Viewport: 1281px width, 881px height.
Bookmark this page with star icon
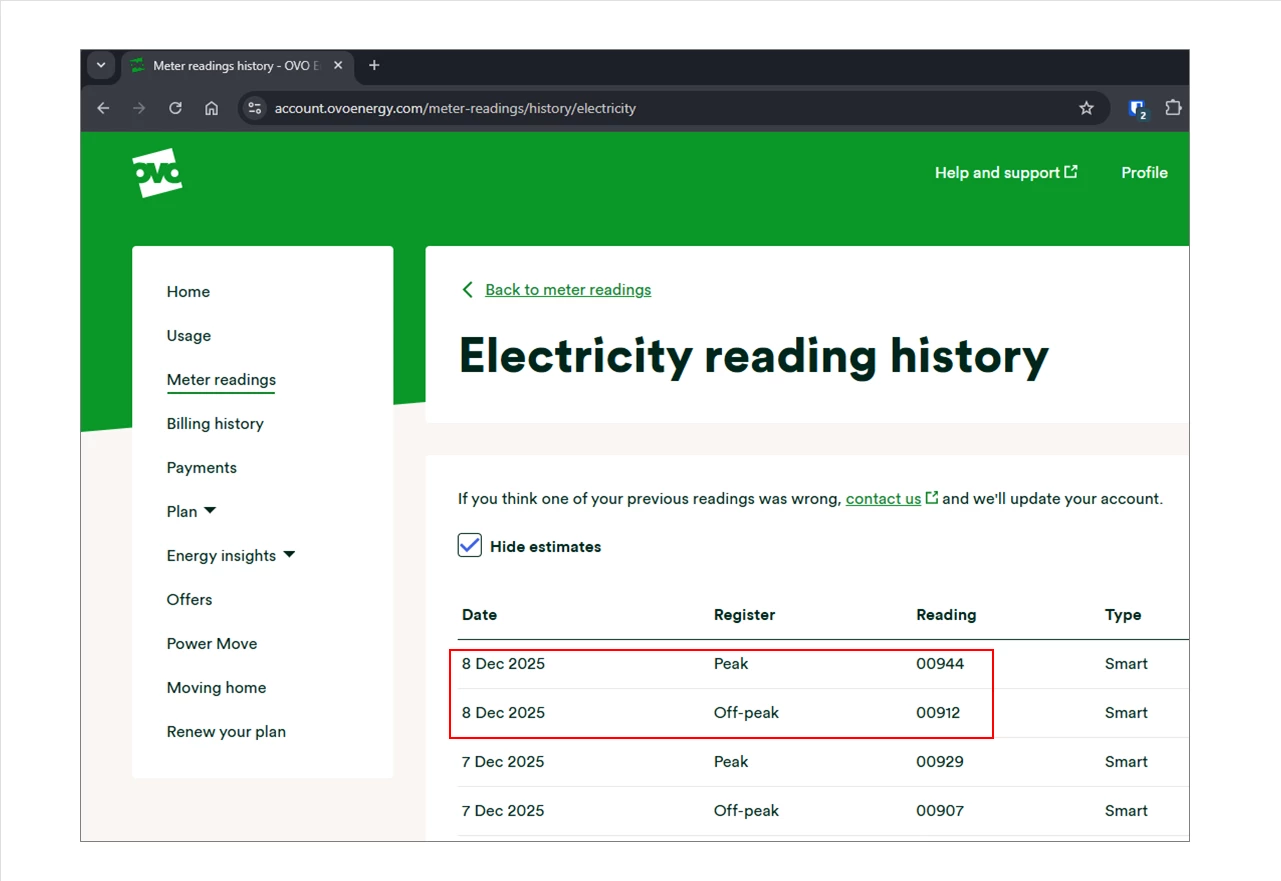[1086, 108]
